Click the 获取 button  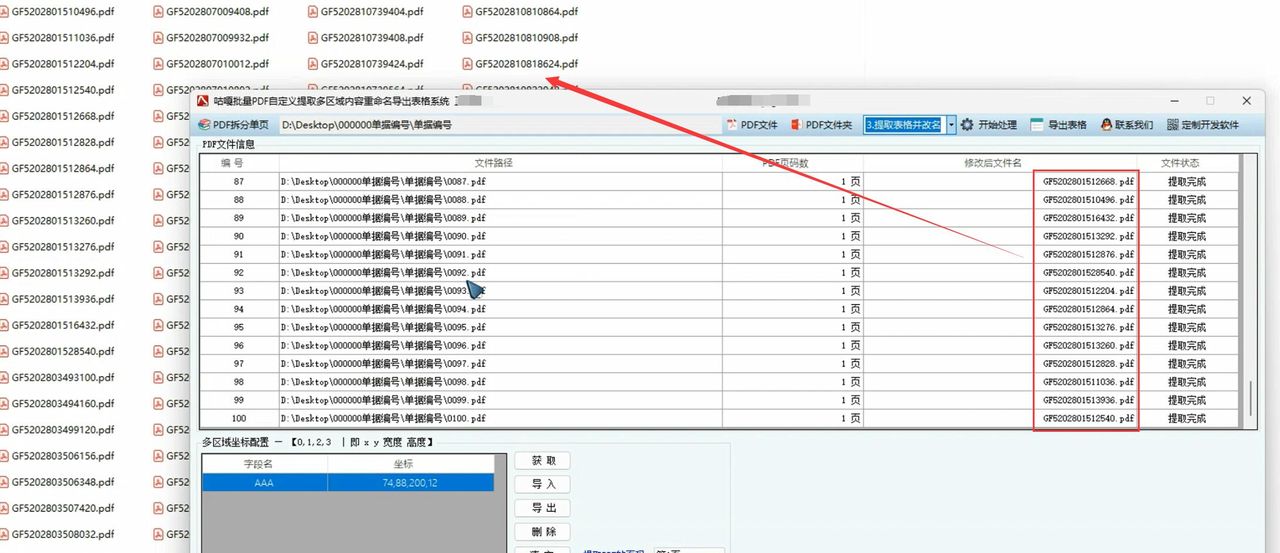point(543,461)
